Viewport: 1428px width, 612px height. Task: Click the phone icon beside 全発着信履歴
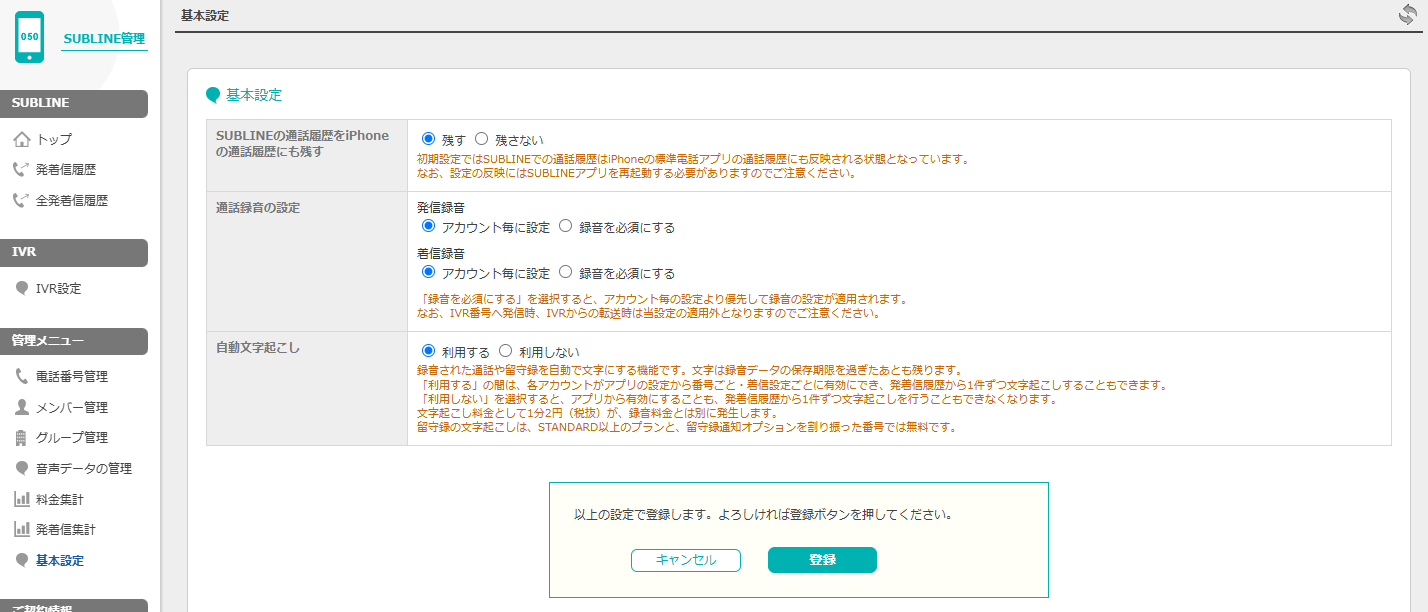[x=22, y=200]
